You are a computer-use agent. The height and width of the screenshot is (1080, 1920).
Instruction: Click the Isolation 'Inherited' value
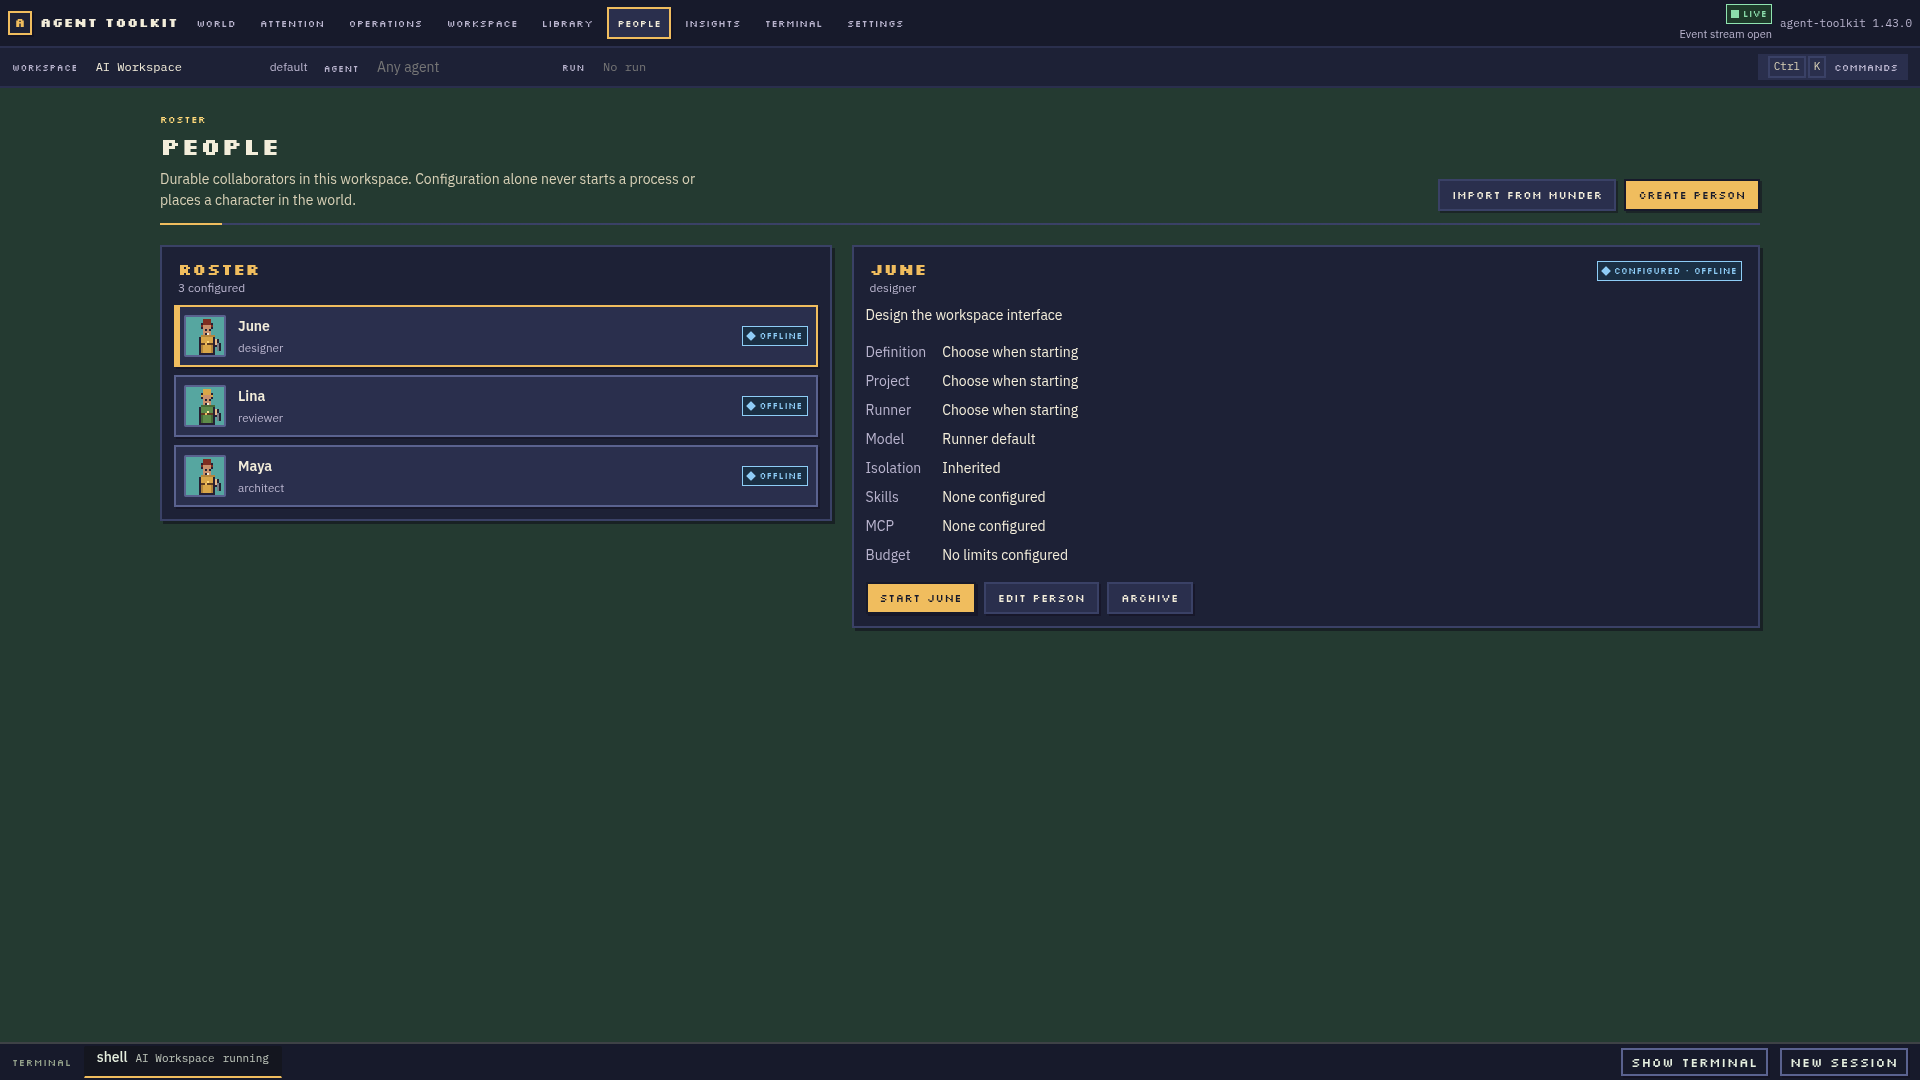pos(971,468)
